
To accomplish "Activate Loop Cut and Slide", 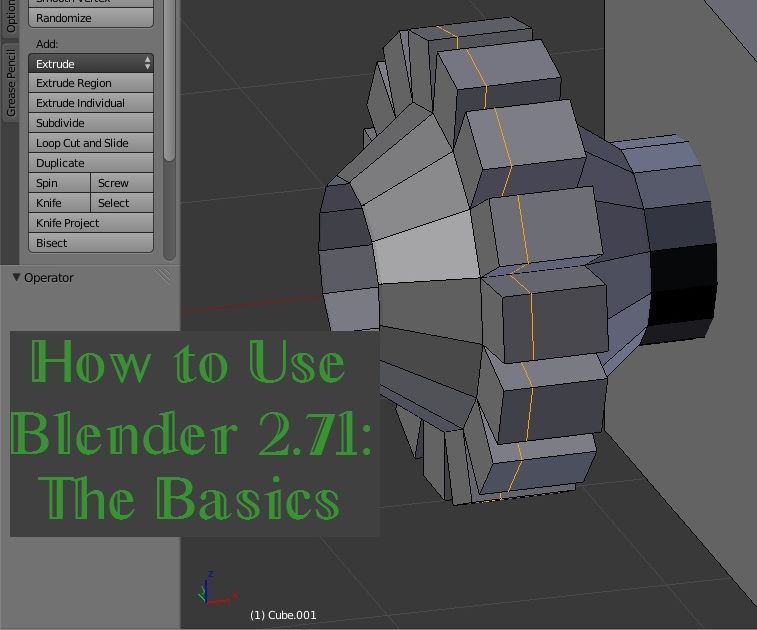I will pyautogui.click(x=91, y=143).
